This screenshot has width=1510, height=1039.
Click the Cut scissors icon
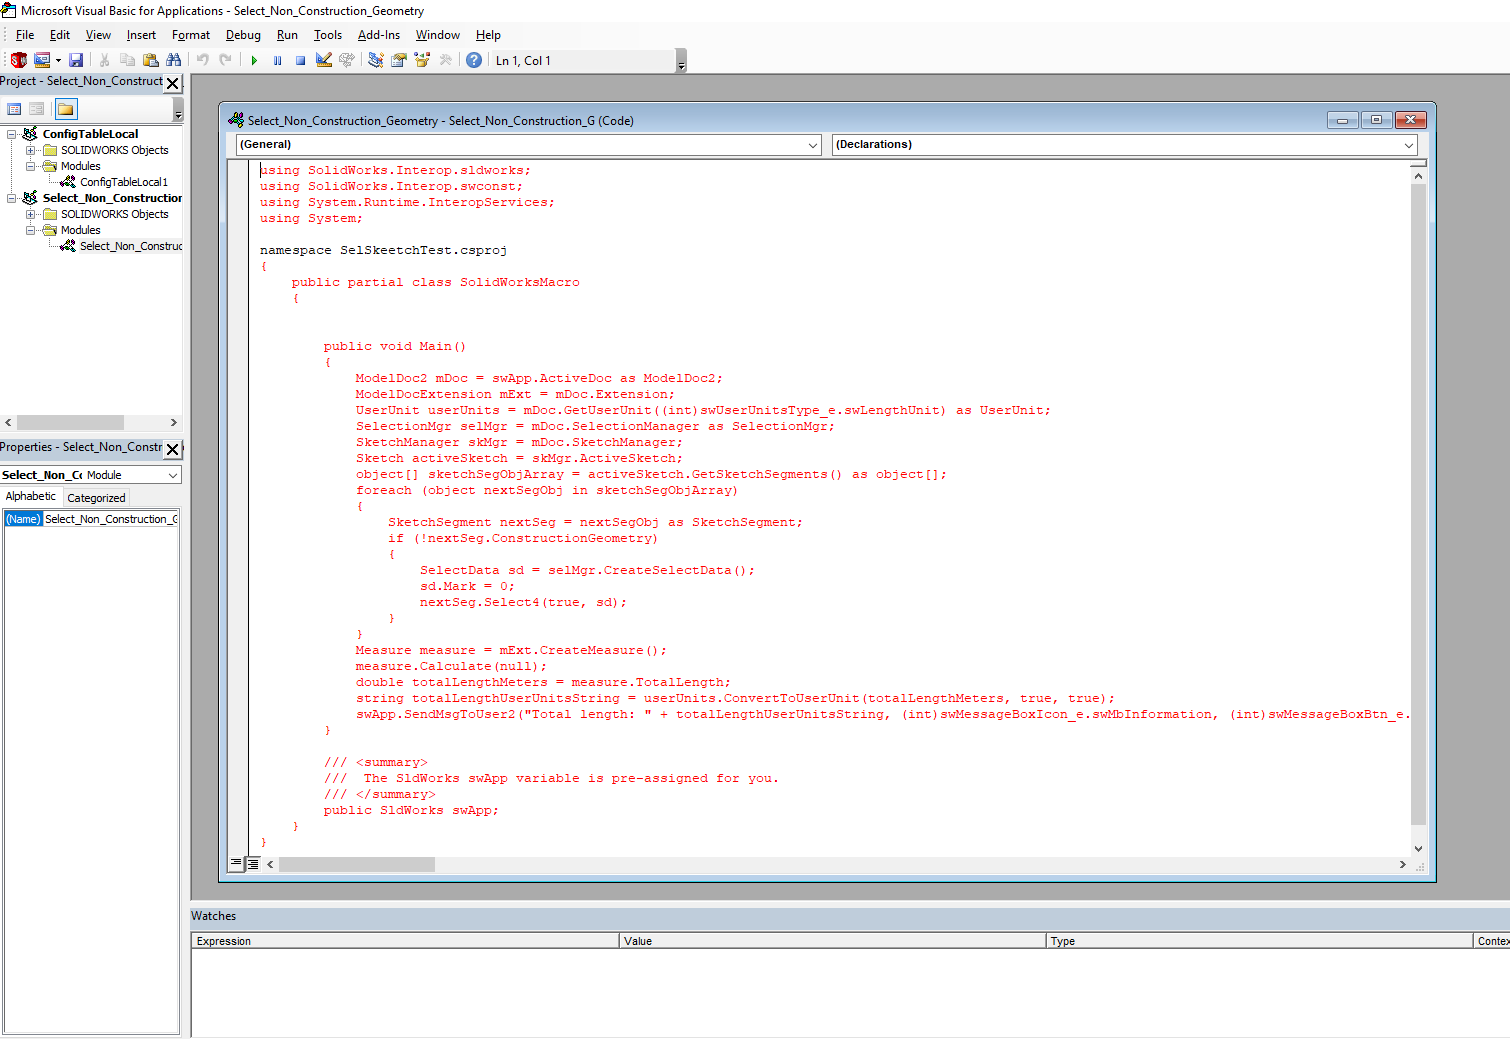click(104, 60)
